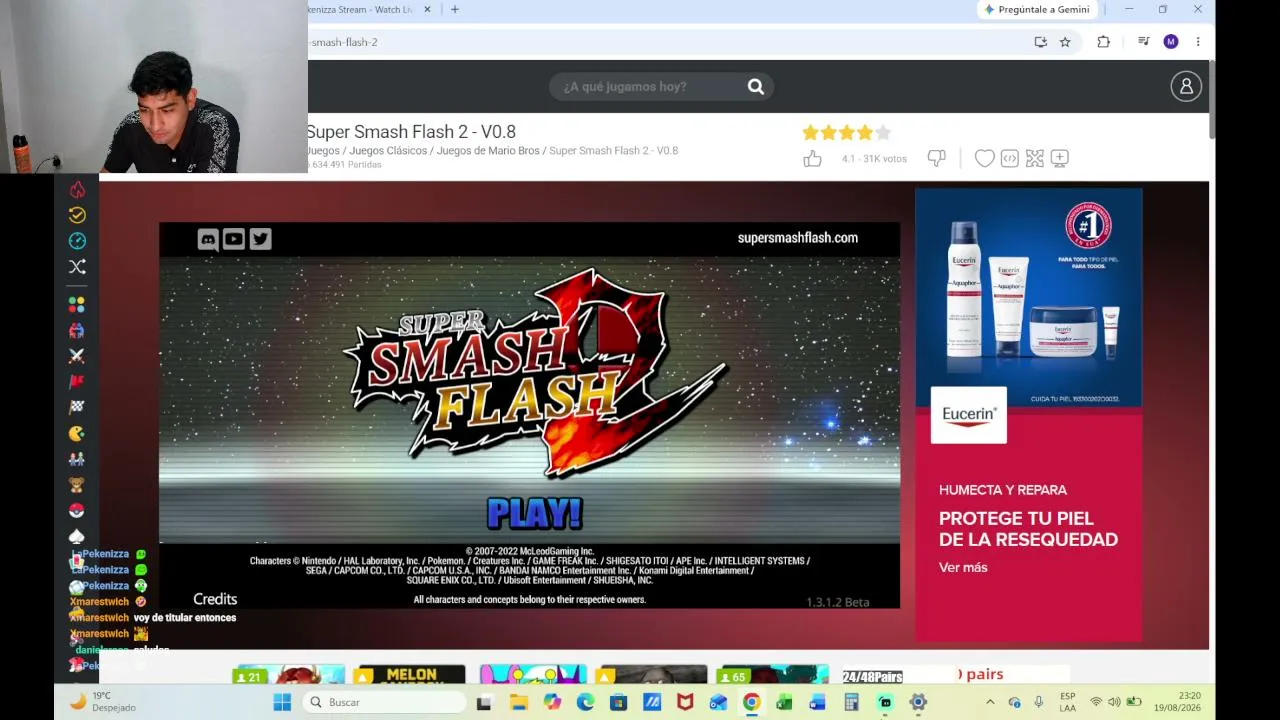Give the game a thumbs down

coord(936,158)
